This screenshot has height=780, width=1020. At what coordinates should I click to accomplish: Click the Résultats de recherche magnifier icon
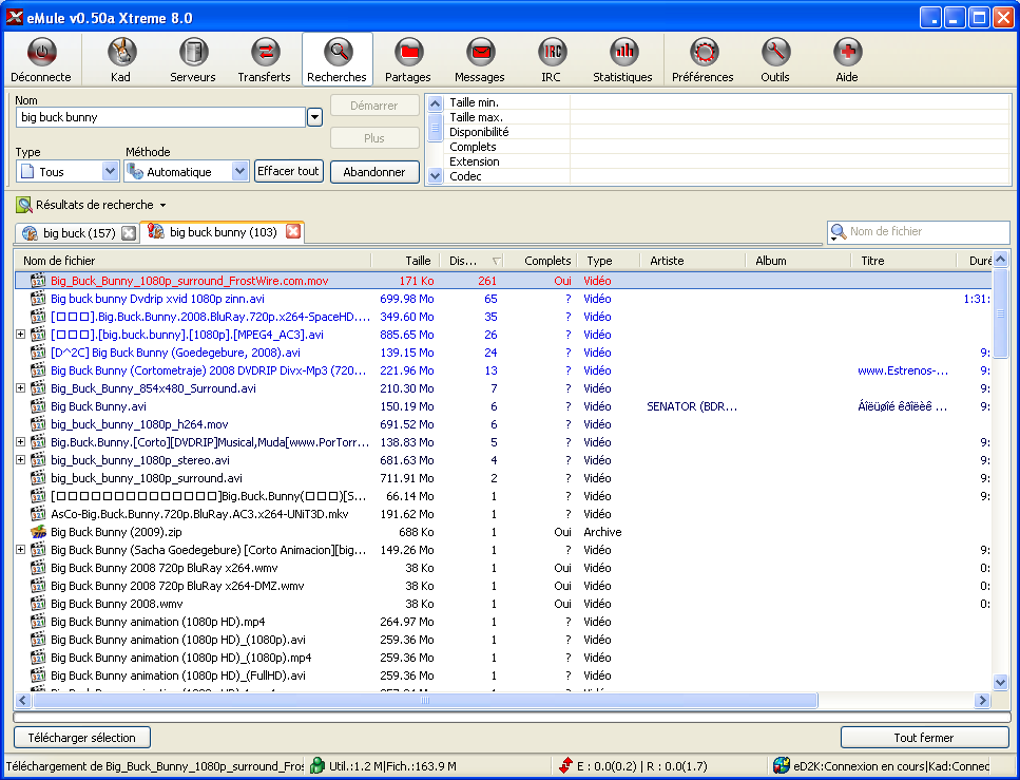[24, 205]
